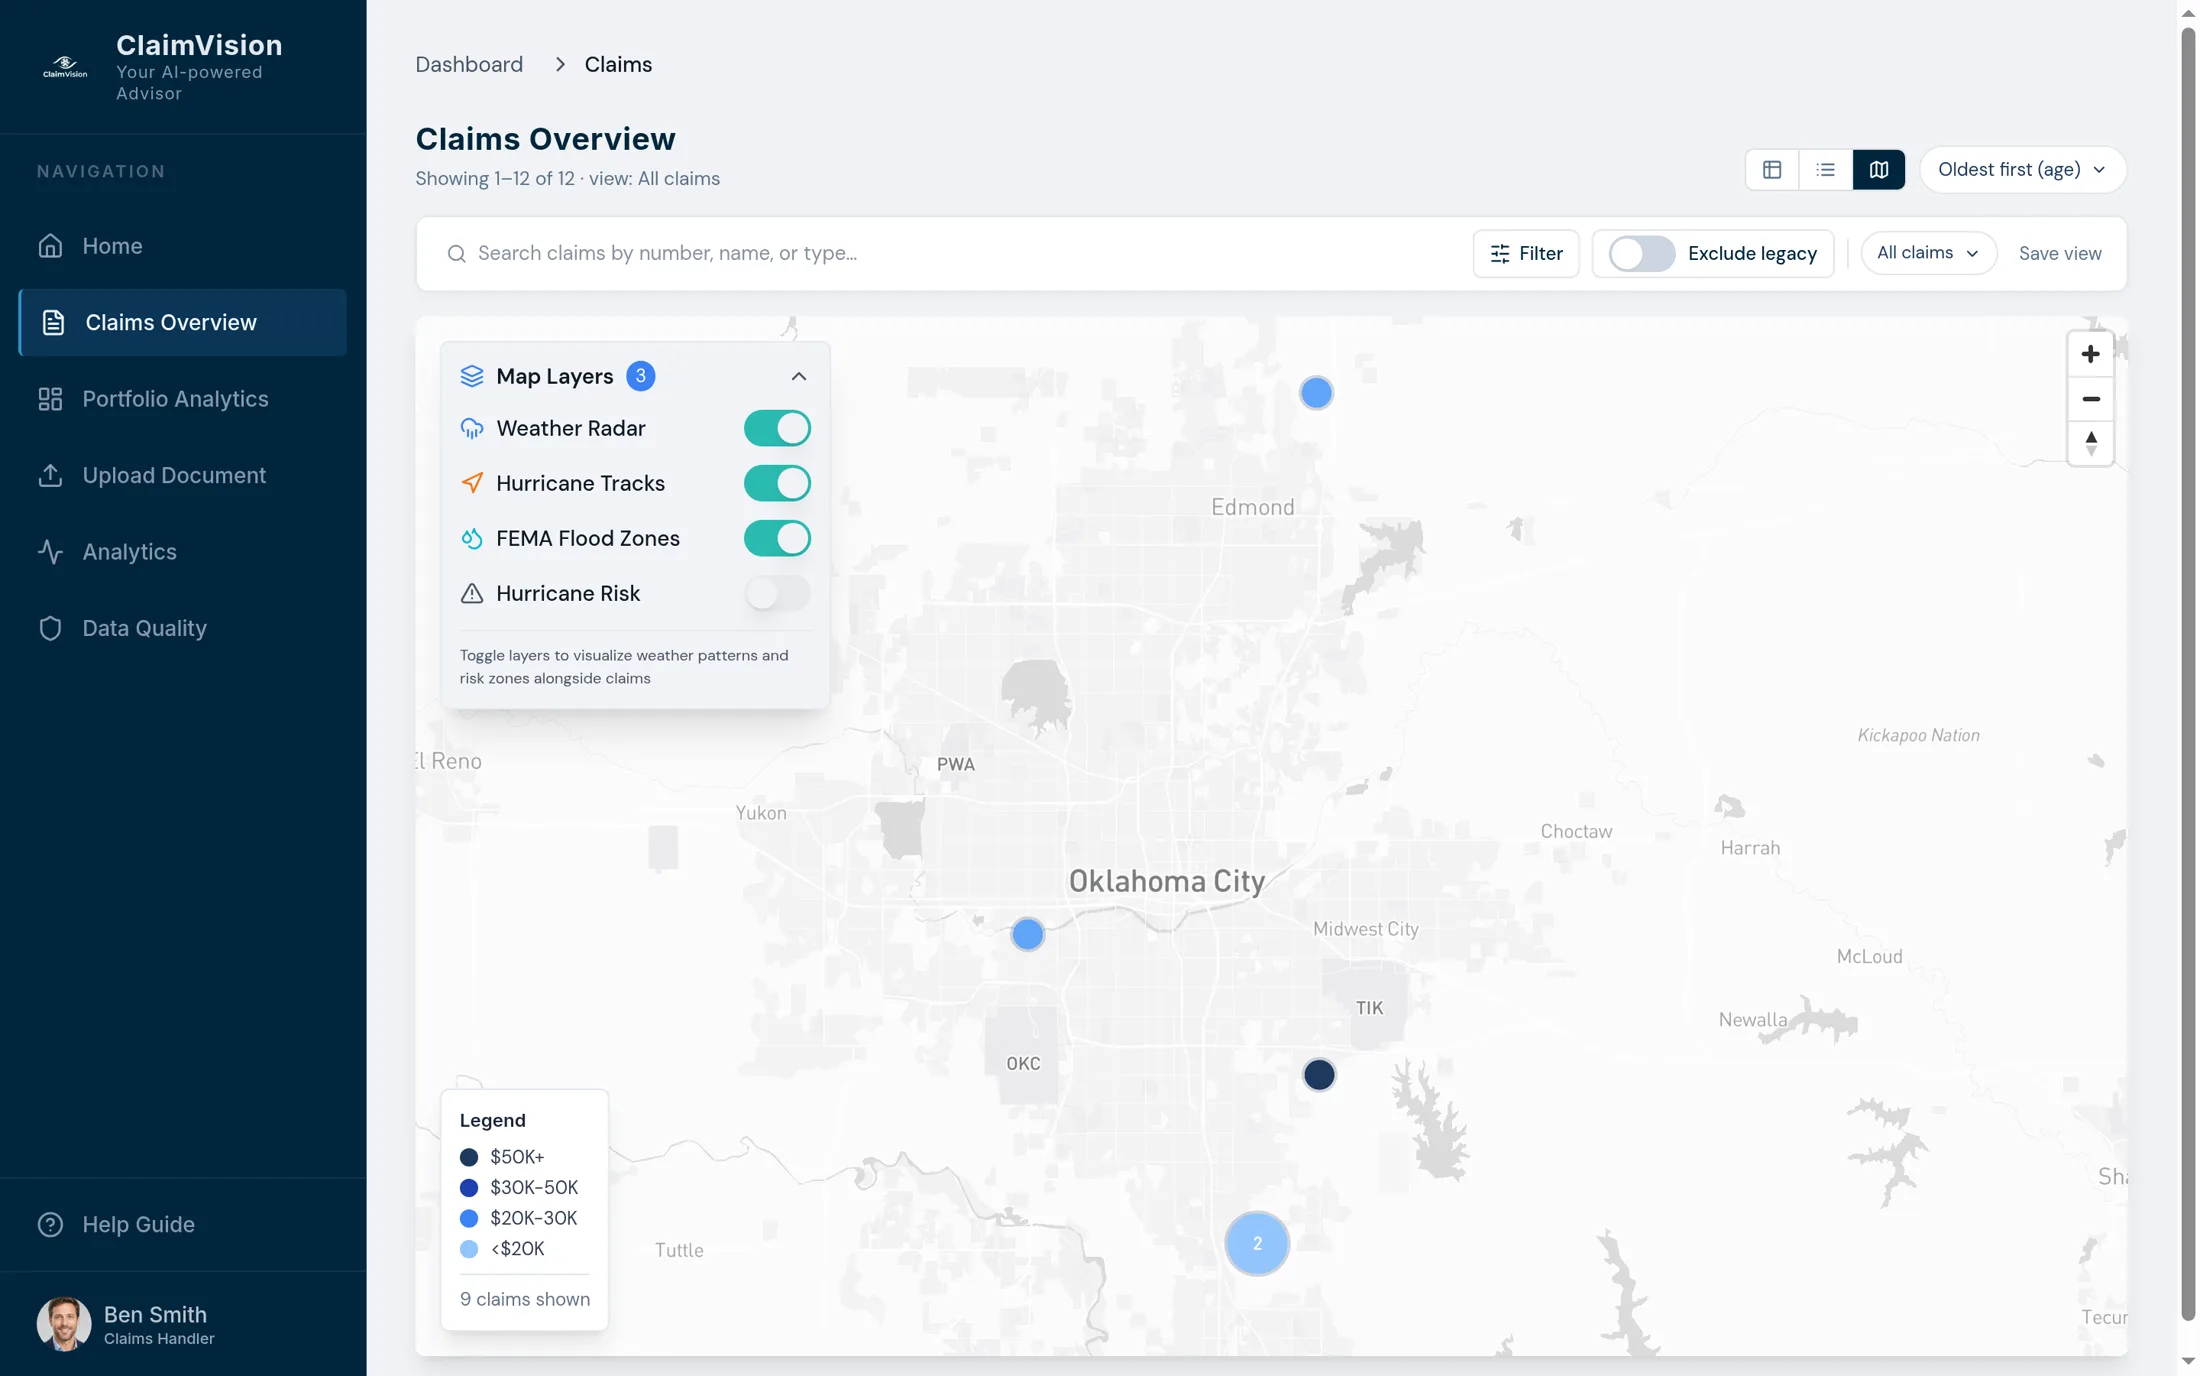The image size is (2200, 1376).
Task: Toggle Exclude legacy switch
Action: (1641, 254)
